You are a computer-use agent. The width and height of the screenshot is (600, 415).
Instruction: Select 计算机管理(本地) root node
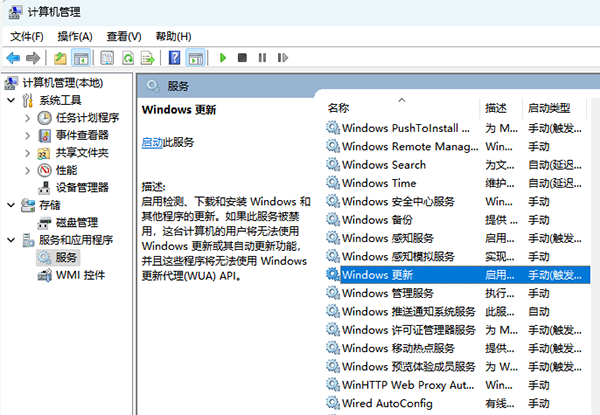tap(63, 83)
